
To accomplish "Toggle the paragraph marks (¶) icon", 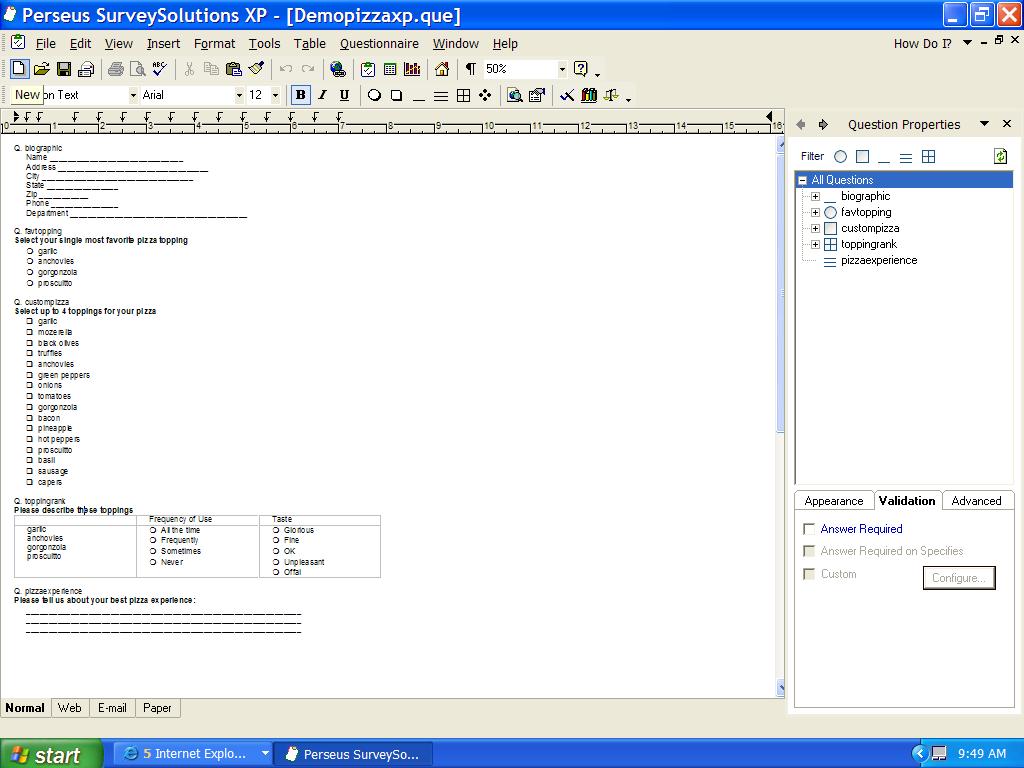I will pyautogui.click(x=470, y=69).
